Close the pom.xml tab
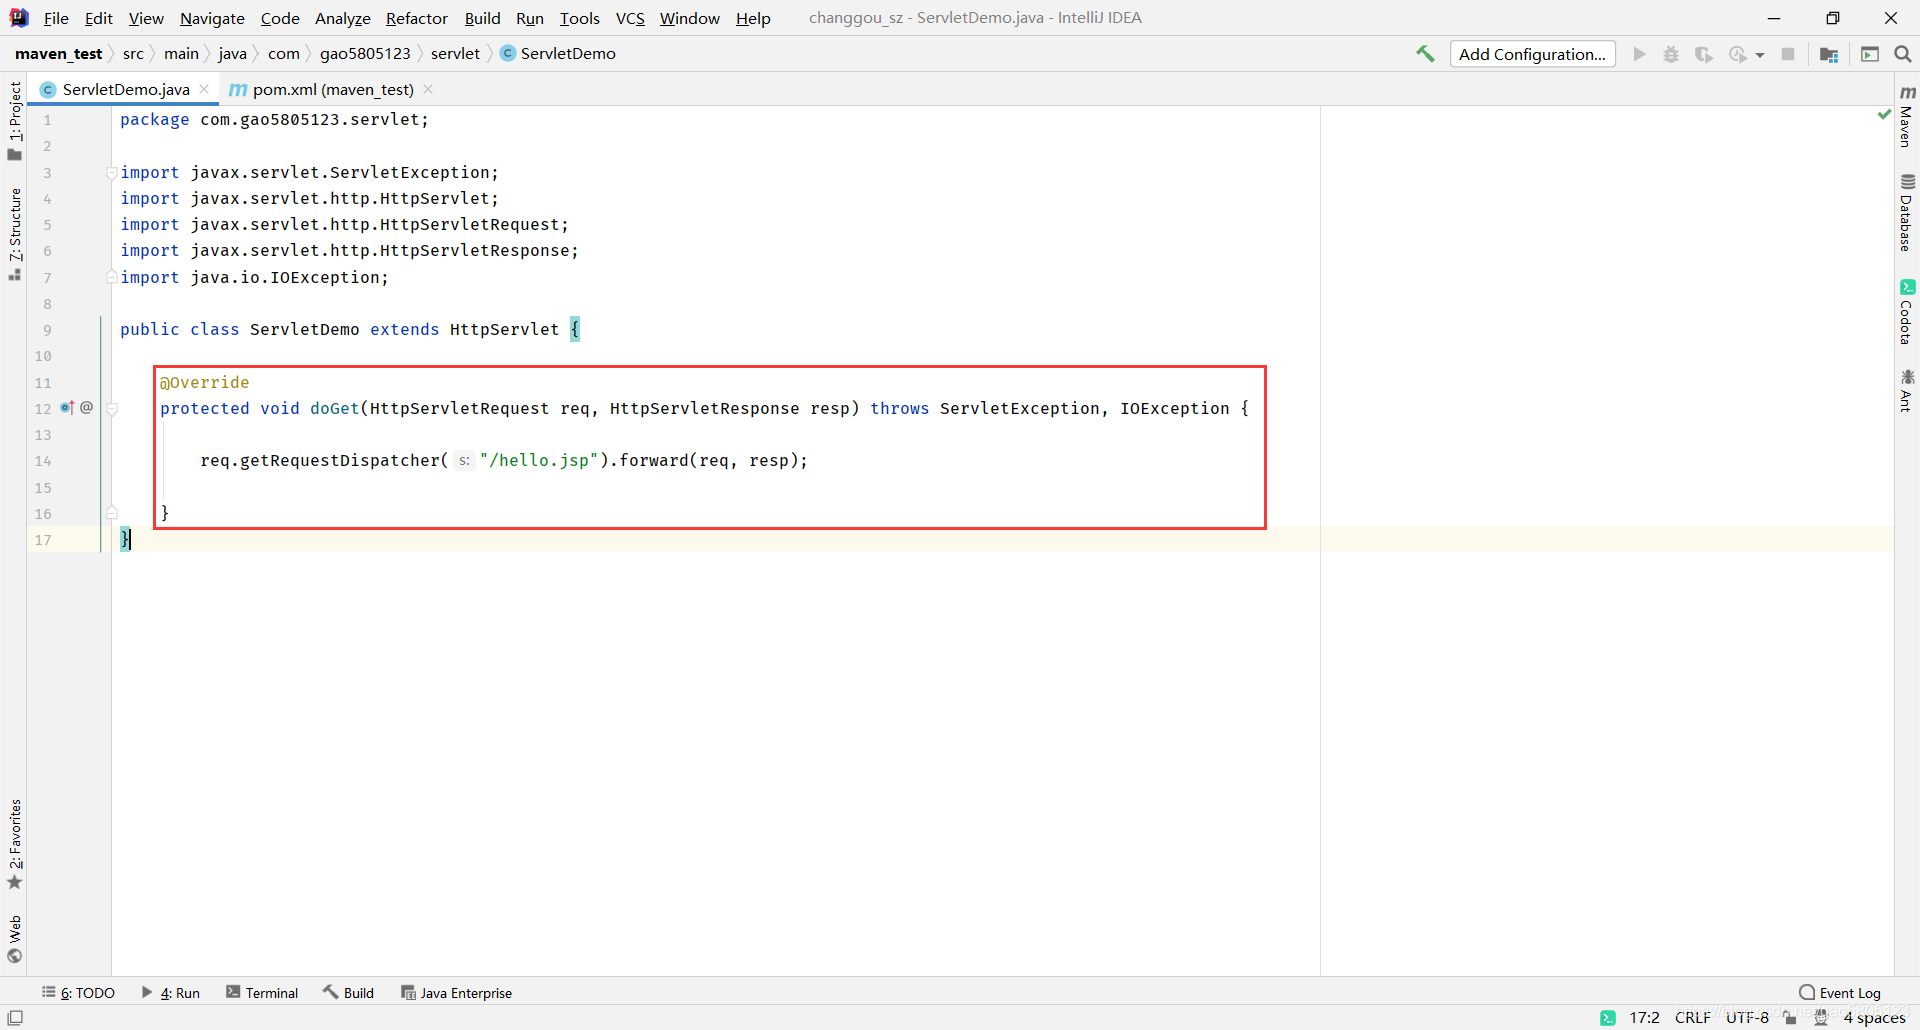The height and width of the screenshot is (1030, 1920). coord(428,89)
